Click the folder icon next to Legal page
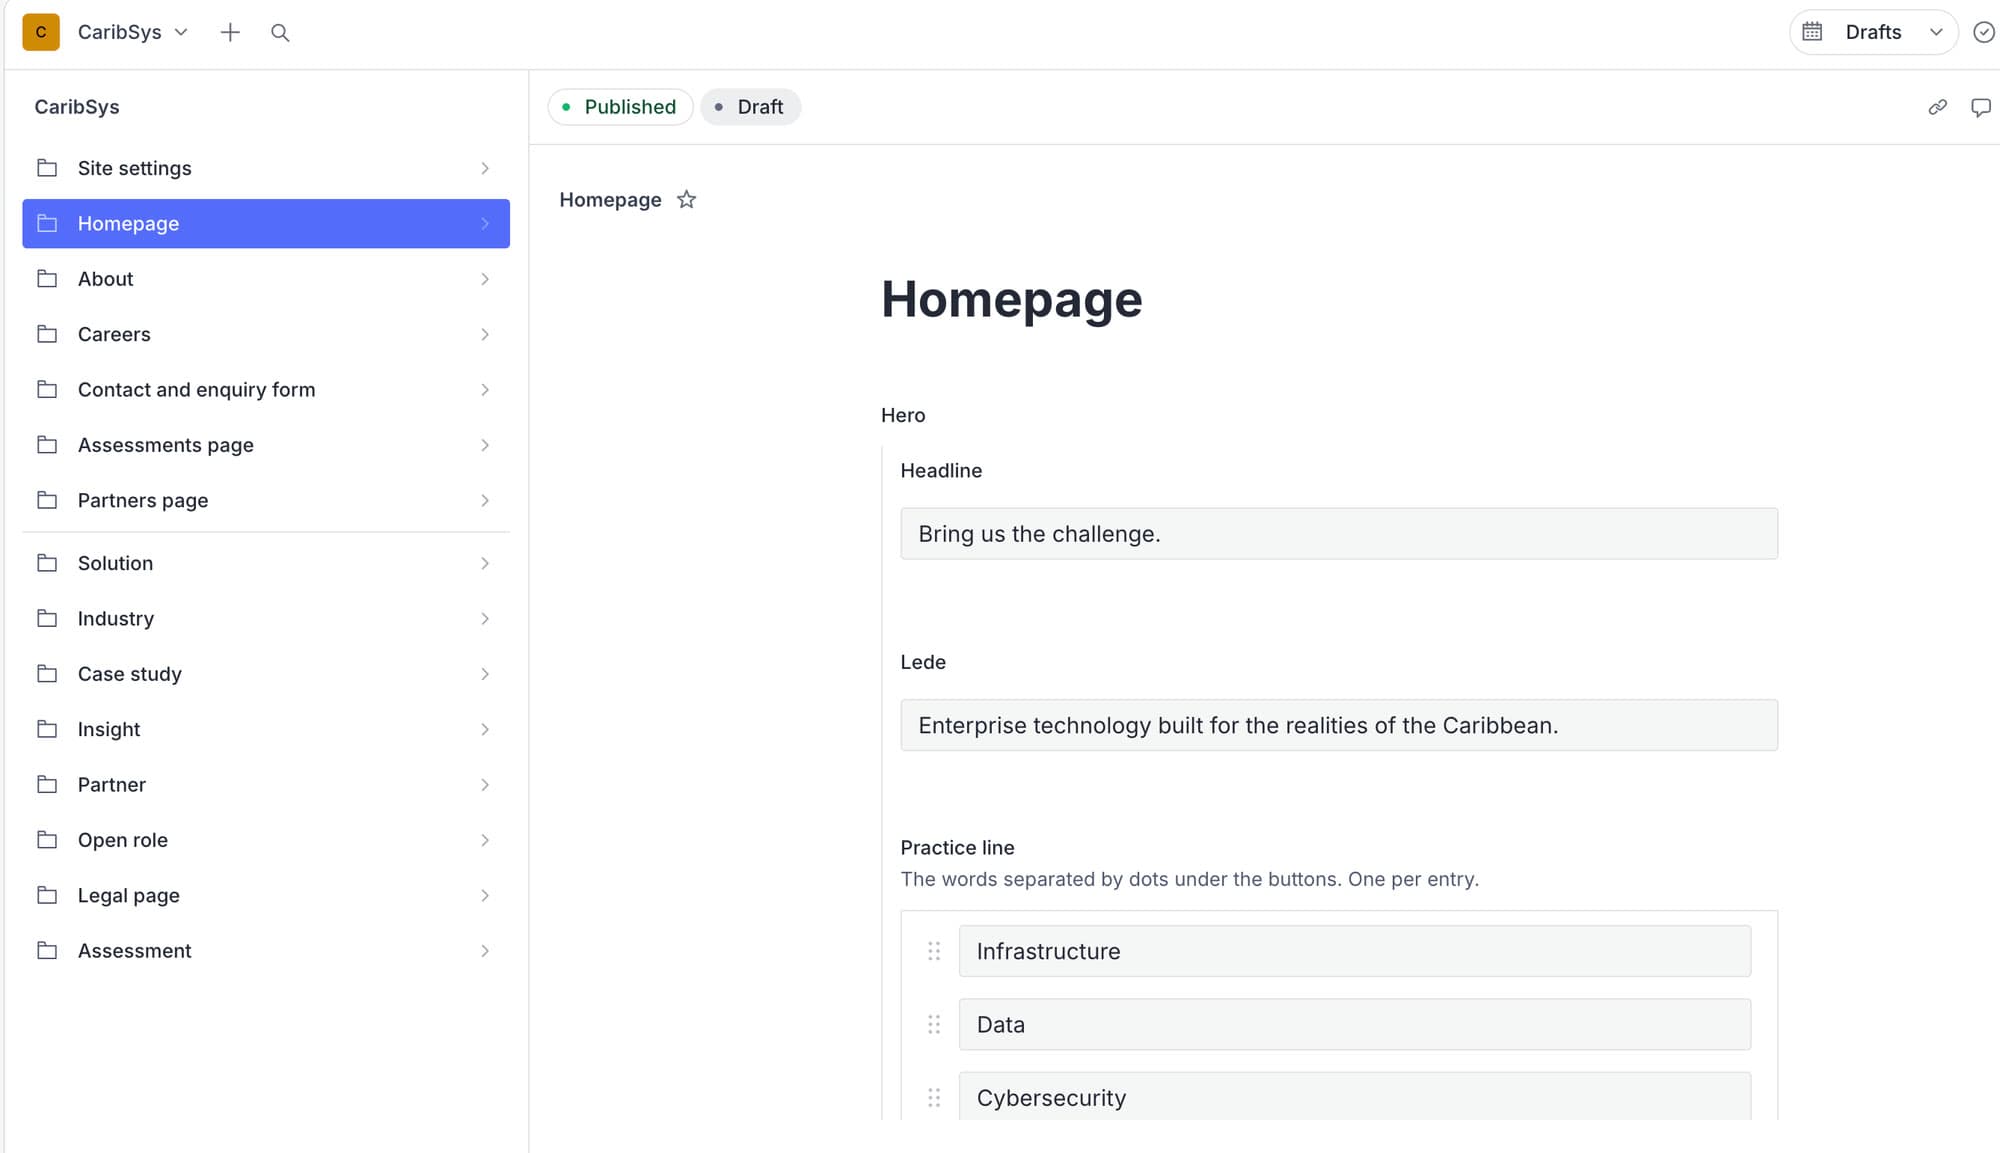 pyautogui.click(x=47, y=895)
